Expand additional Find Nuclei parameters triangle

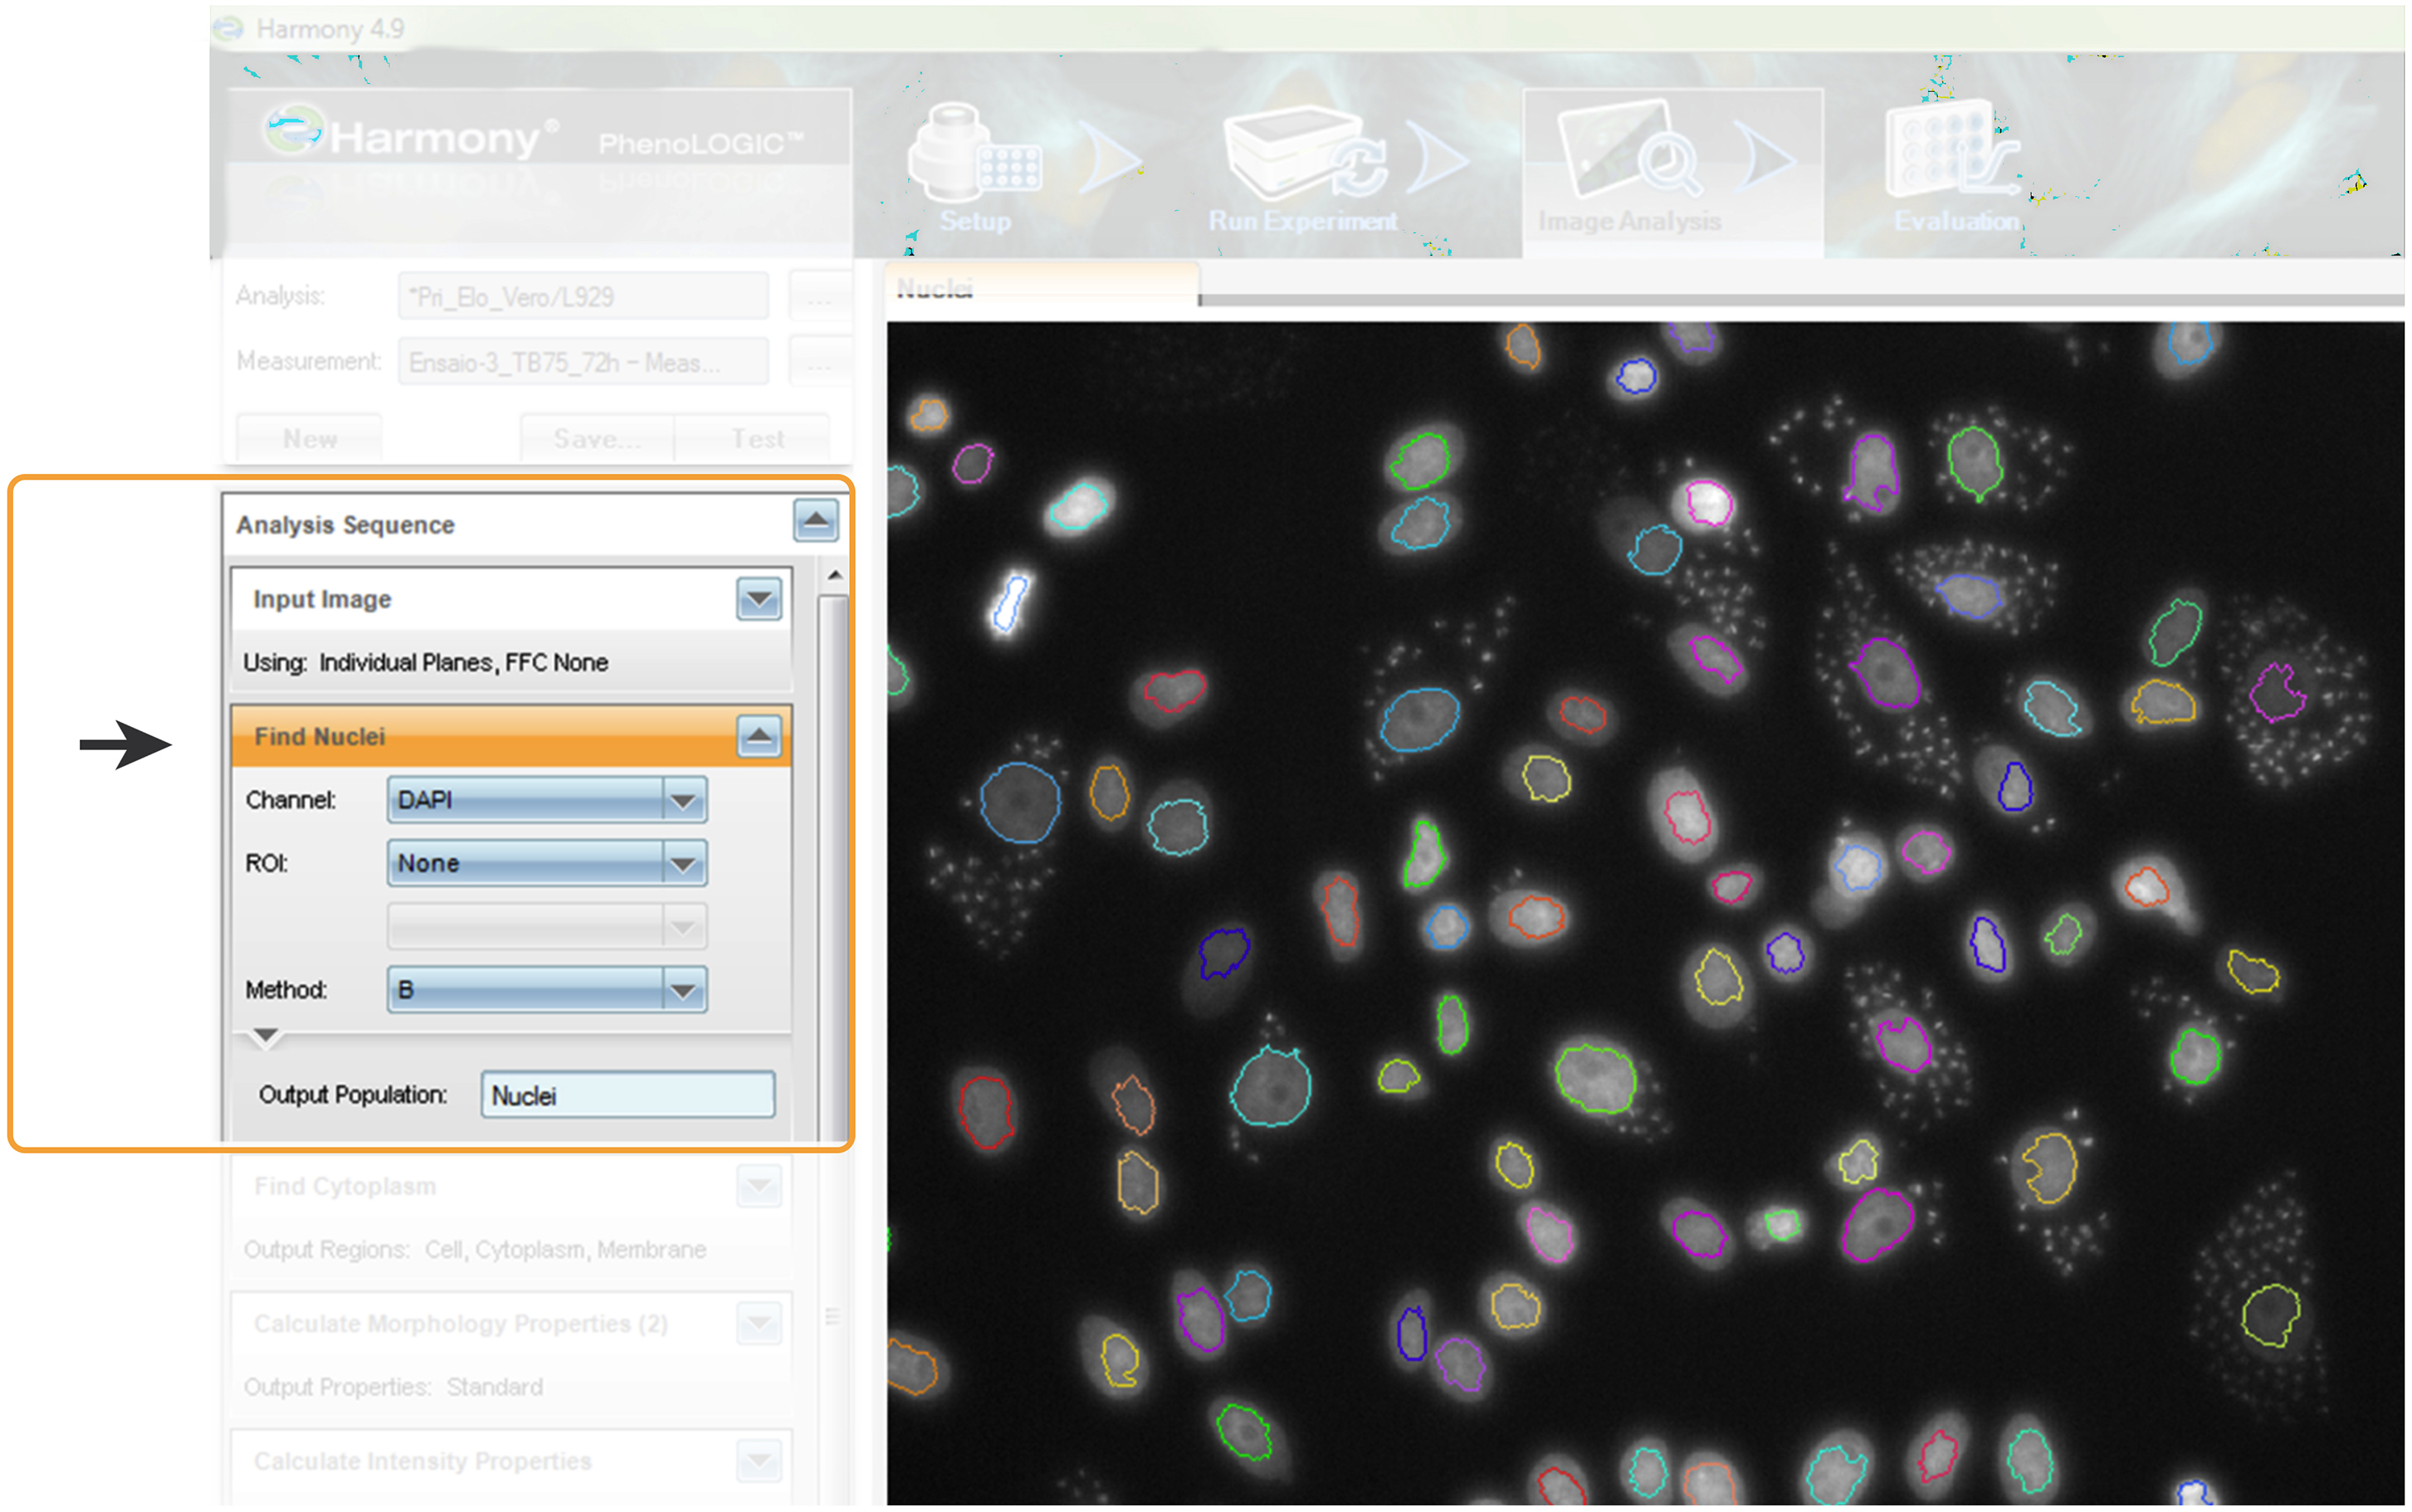[266, 1036]
